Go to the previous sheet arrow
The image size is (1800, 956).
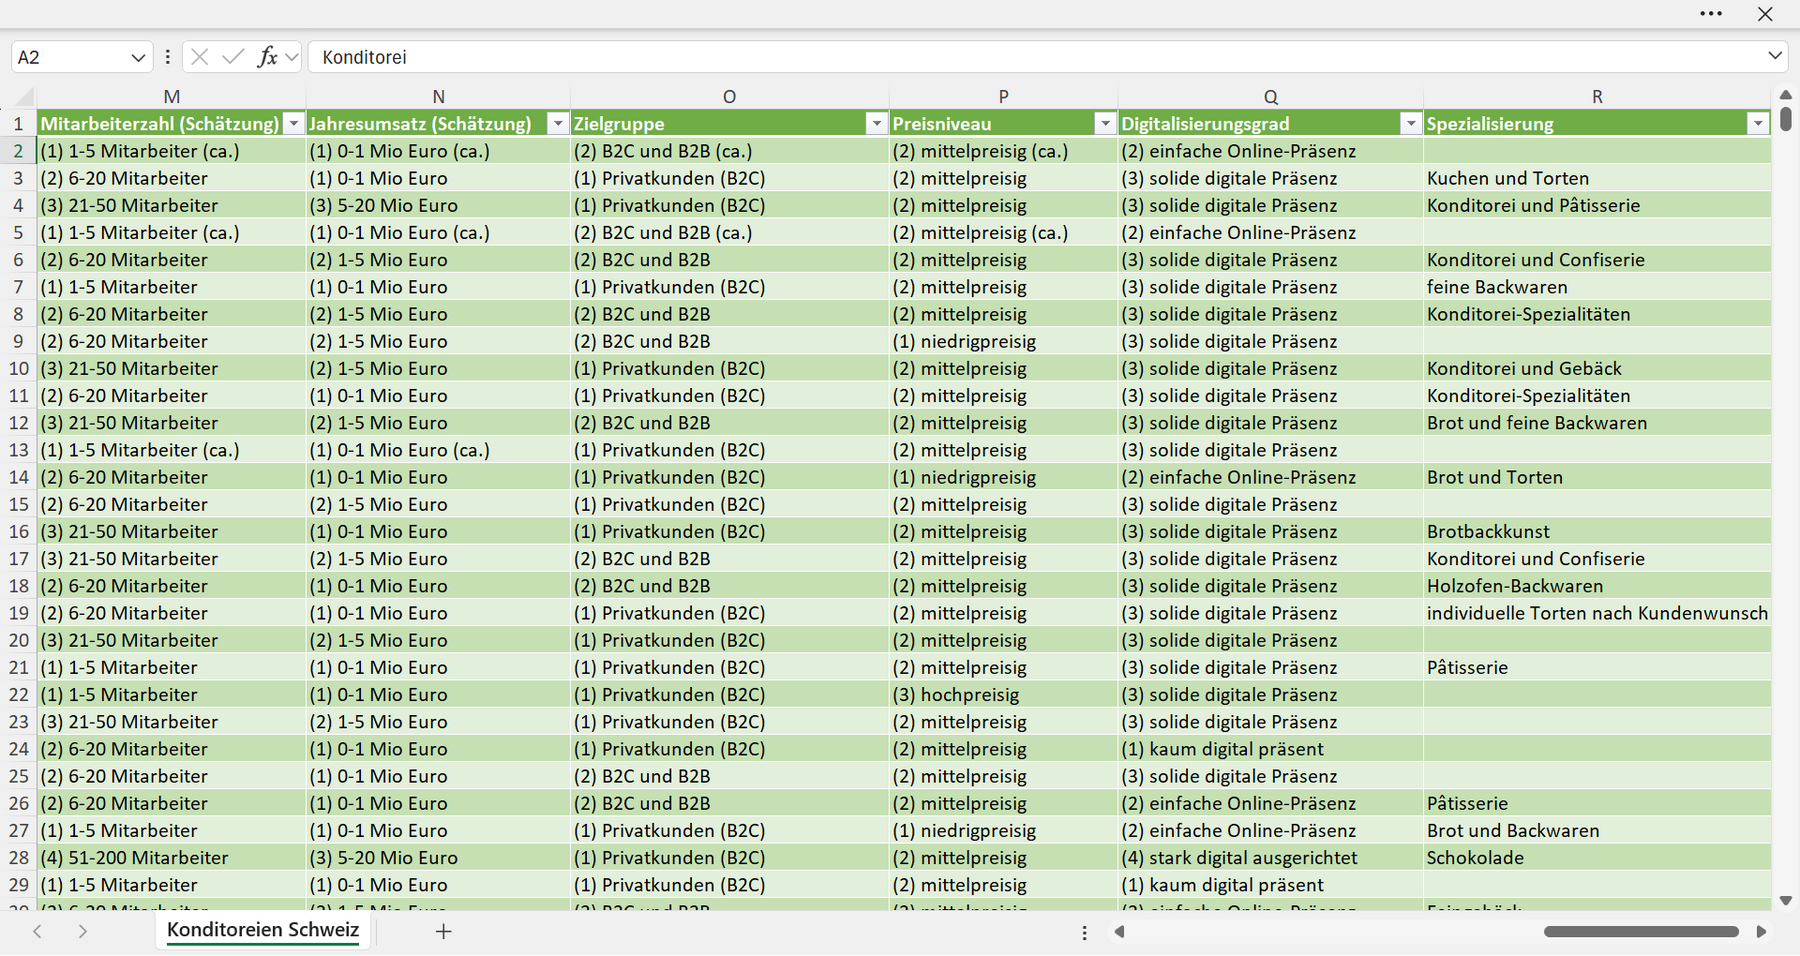37,931
